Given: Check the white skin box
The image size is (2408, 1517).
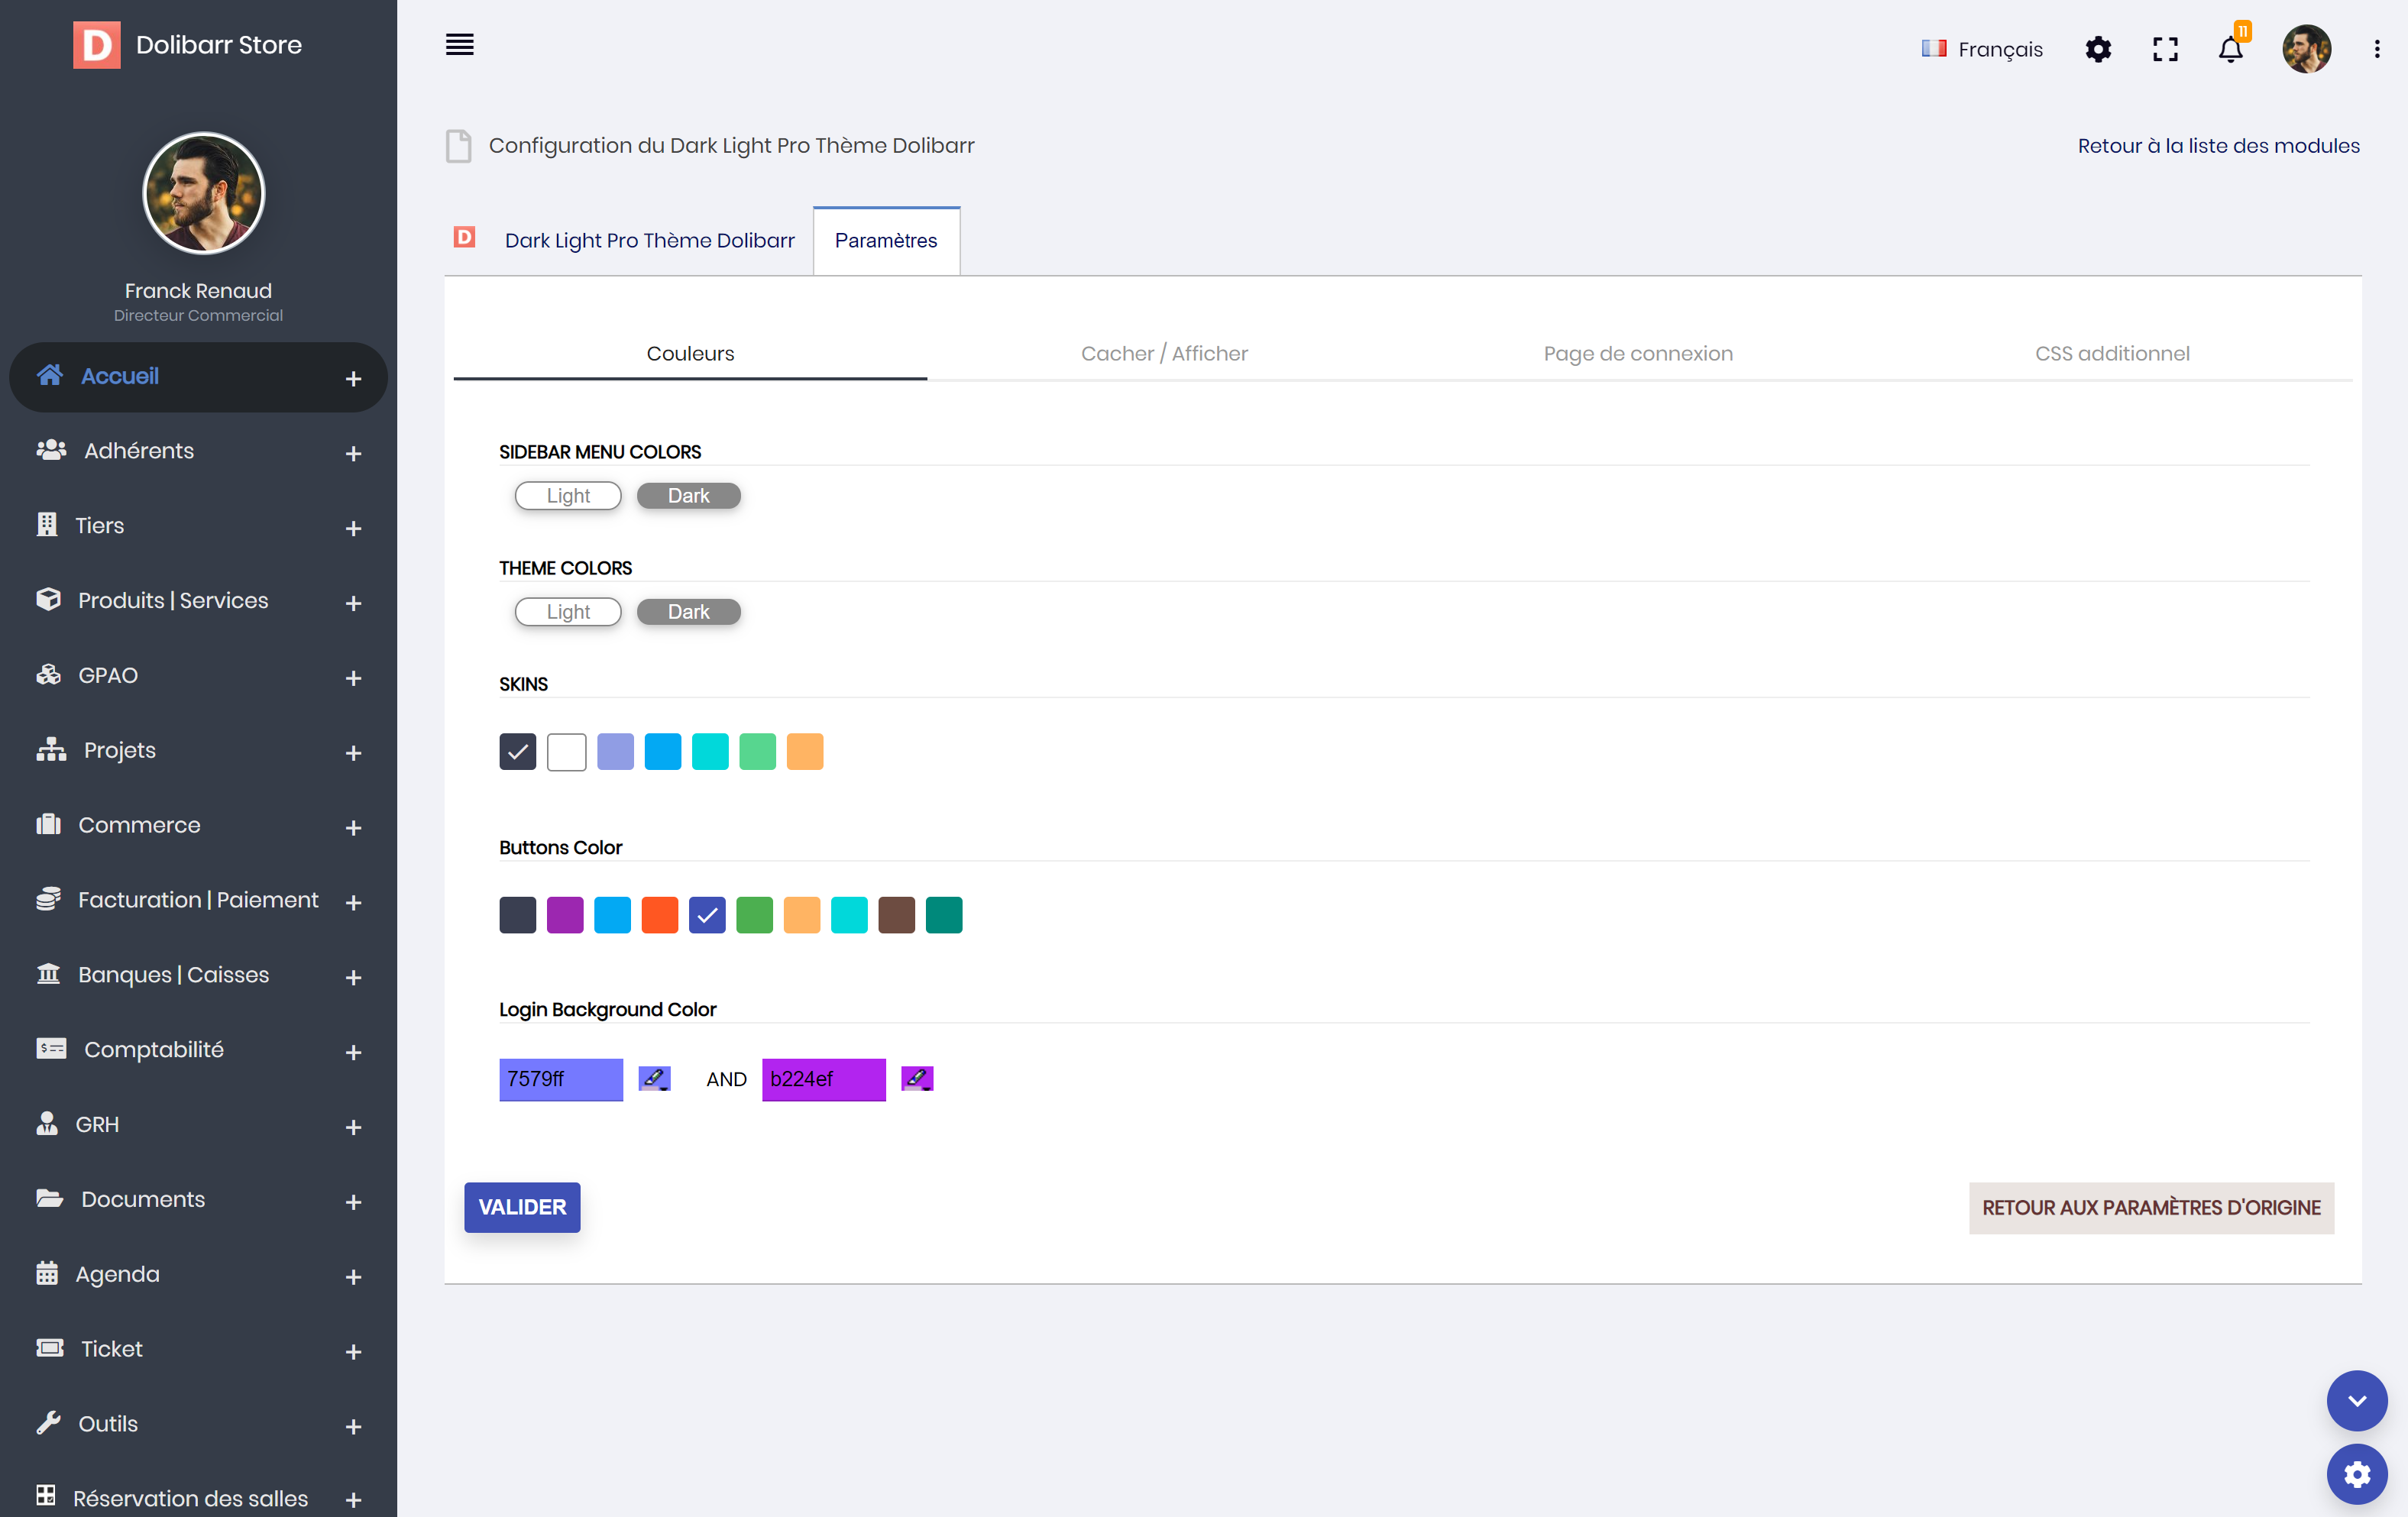Looking at the screenshot, I should pos(566,752).
